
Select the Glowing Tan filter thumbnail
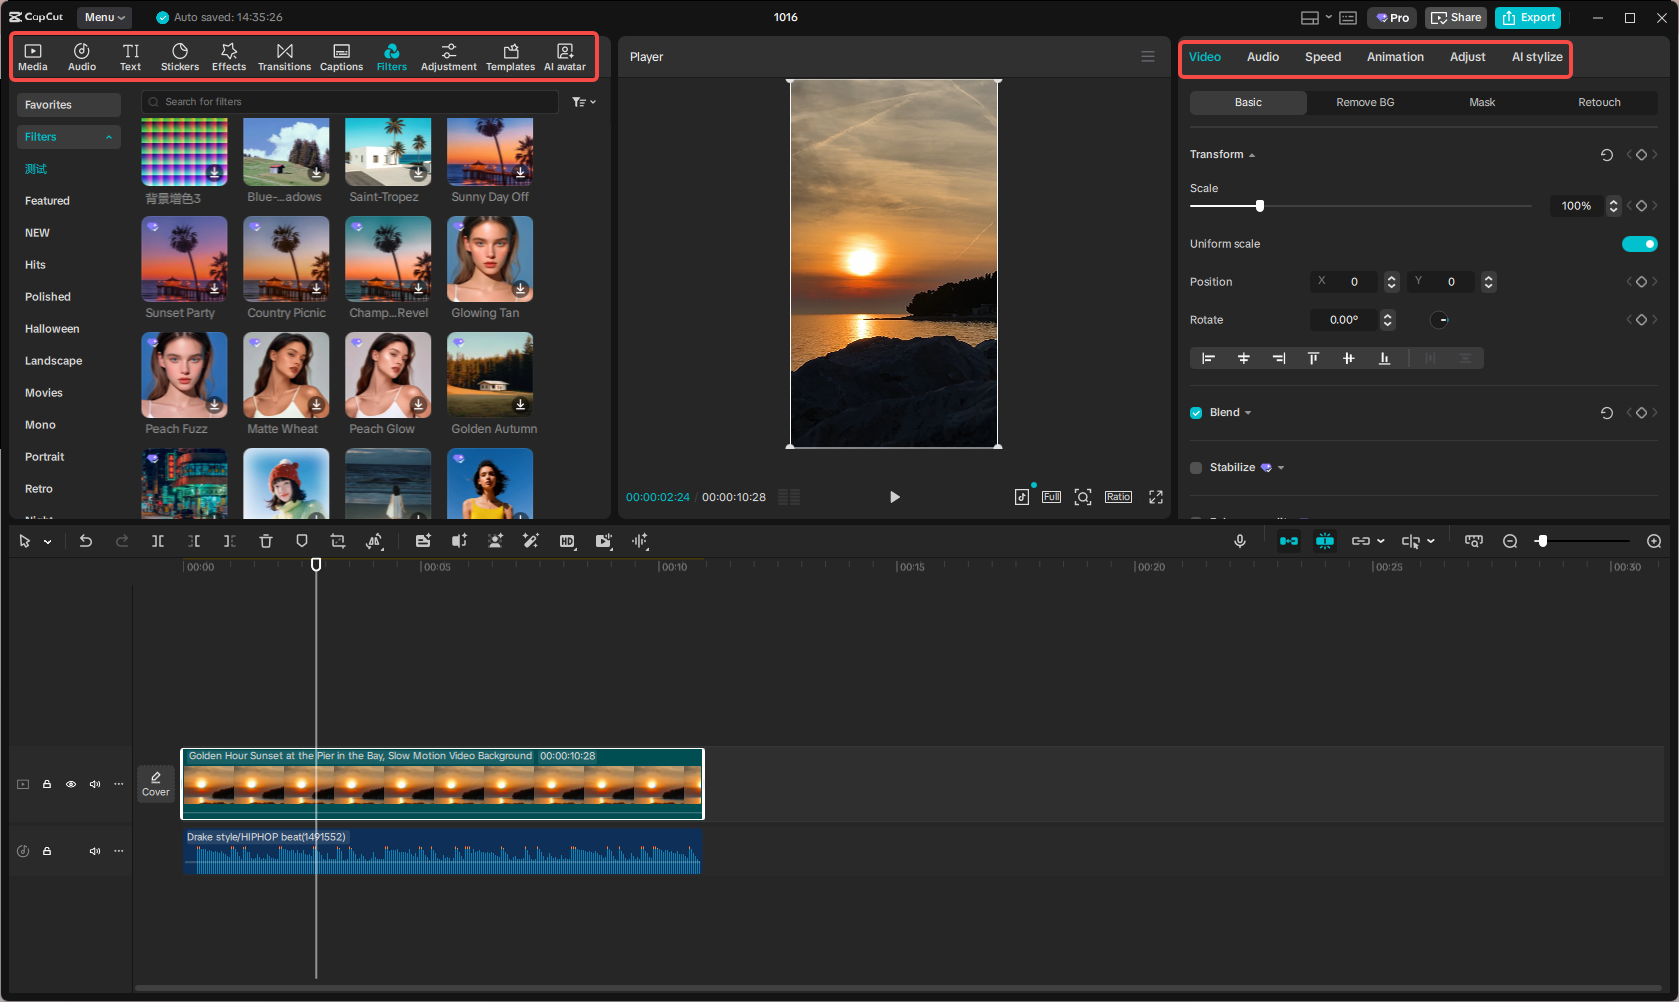pyautogui.click(x=489, y=259)
